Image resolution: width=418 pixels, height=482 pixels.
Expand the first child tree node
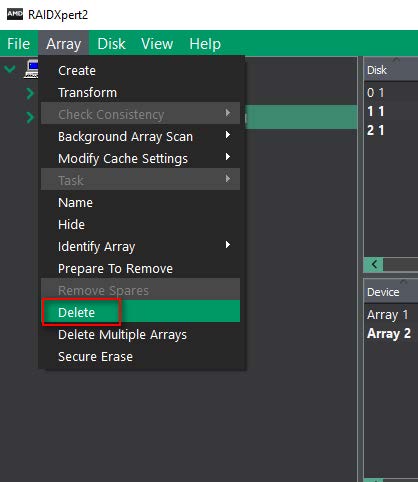coord(30,93)
